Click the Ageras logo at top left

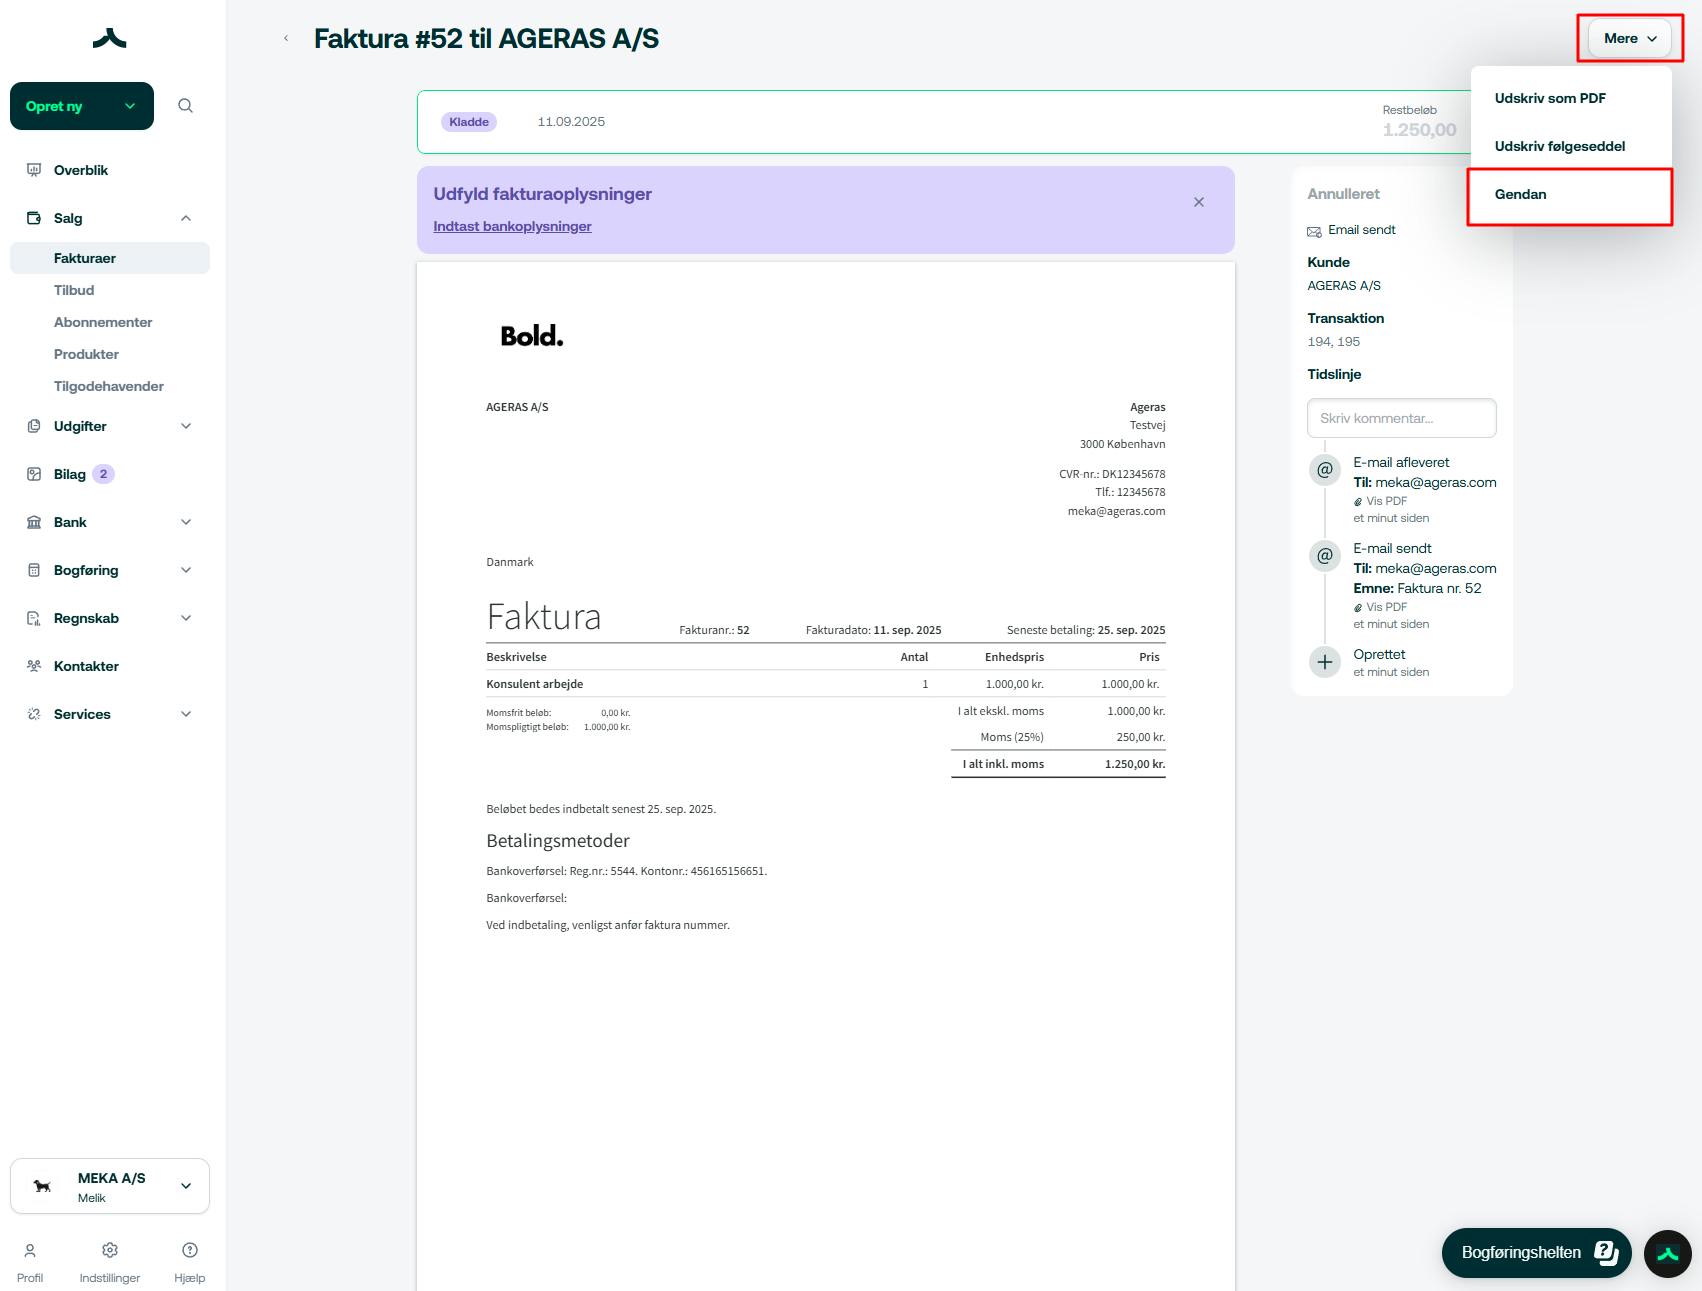(109, 38)
